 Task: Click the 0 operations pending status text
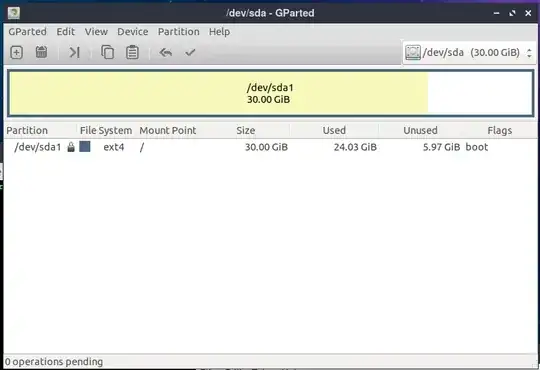click(54, 362)
